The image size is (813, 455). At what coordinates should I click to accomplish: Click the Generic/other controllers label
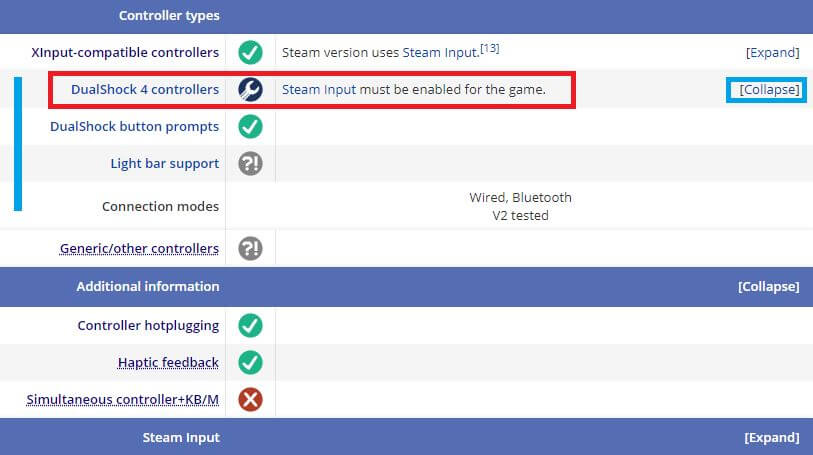[139, 249]
